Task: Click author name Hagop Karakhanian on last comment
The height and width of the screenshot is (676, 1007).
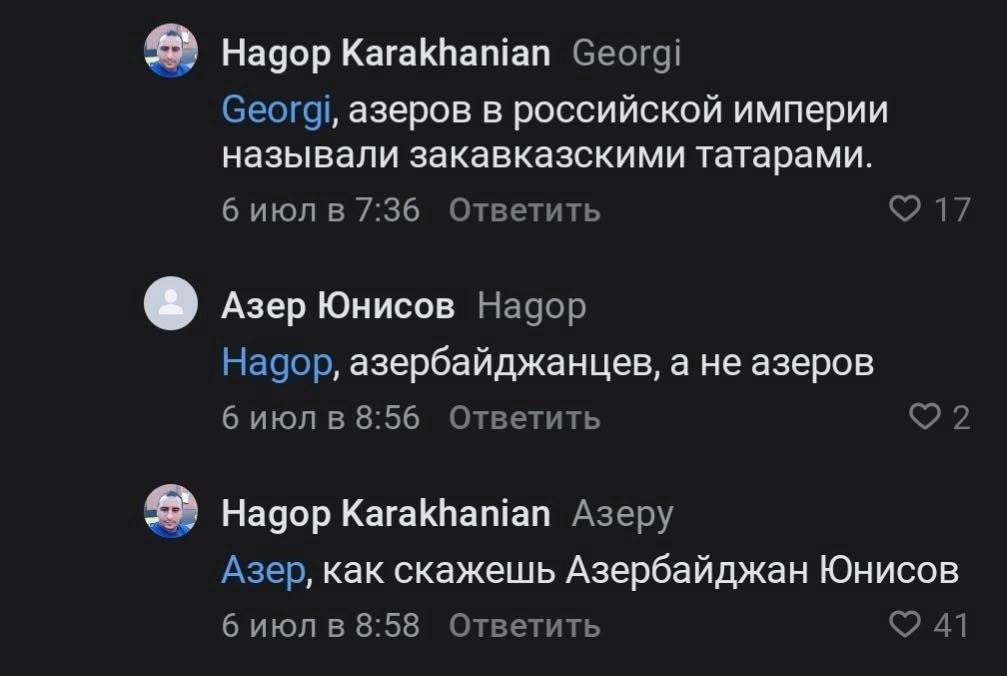Action: (385, 514)
